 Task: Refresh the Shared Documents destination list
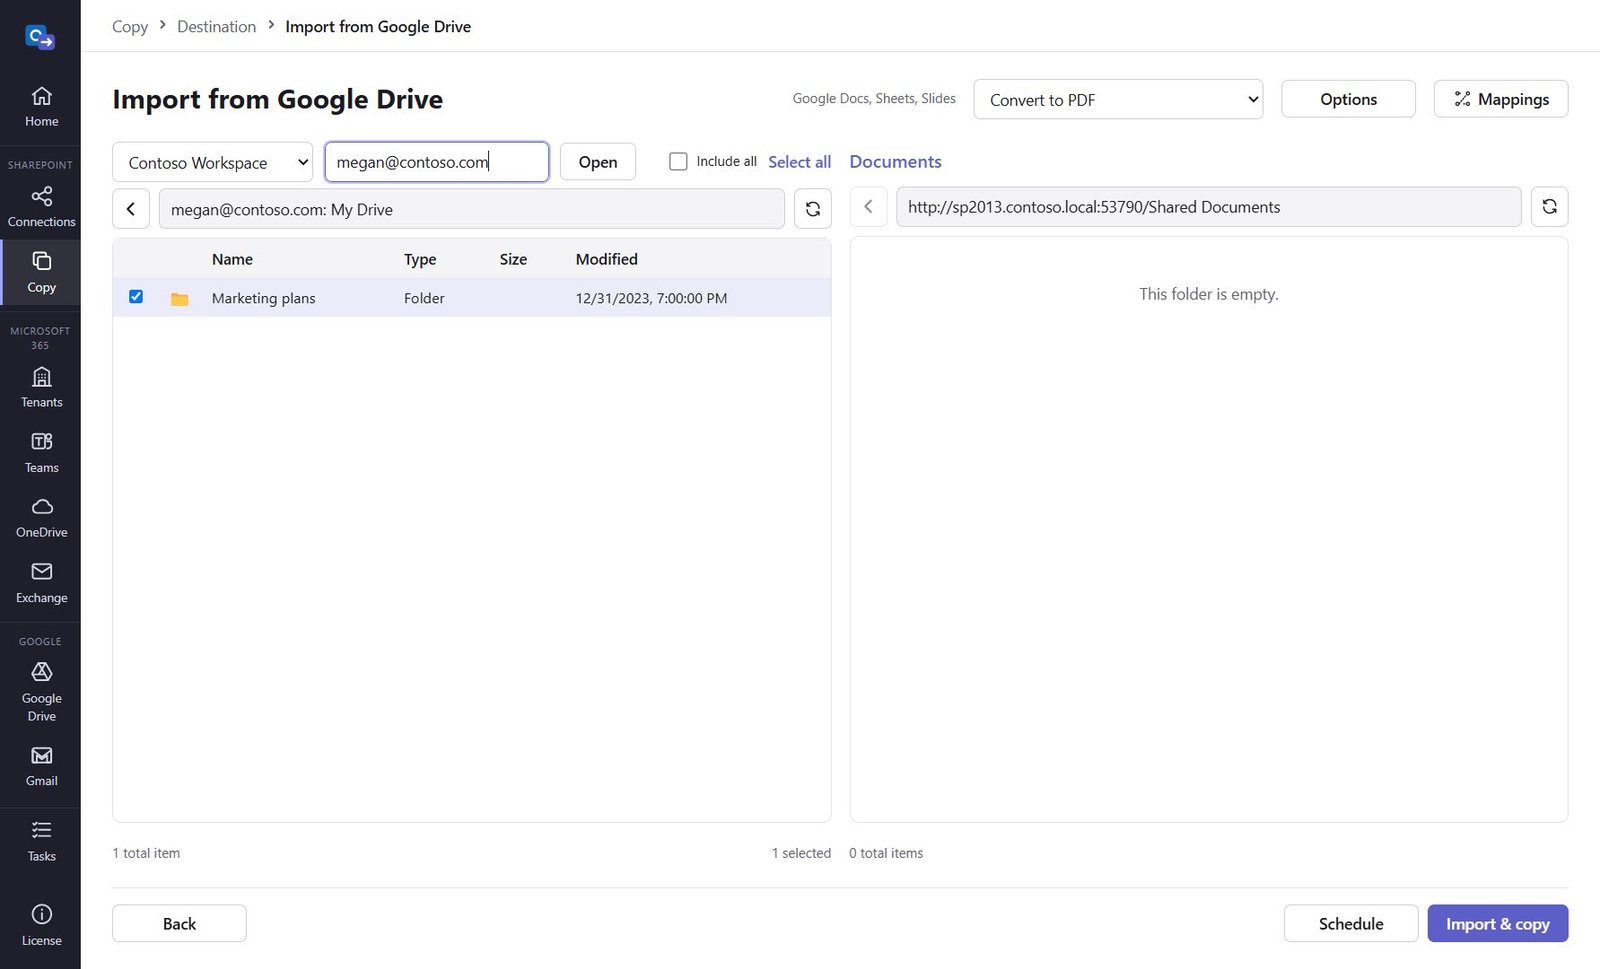tap(1549, 207)
